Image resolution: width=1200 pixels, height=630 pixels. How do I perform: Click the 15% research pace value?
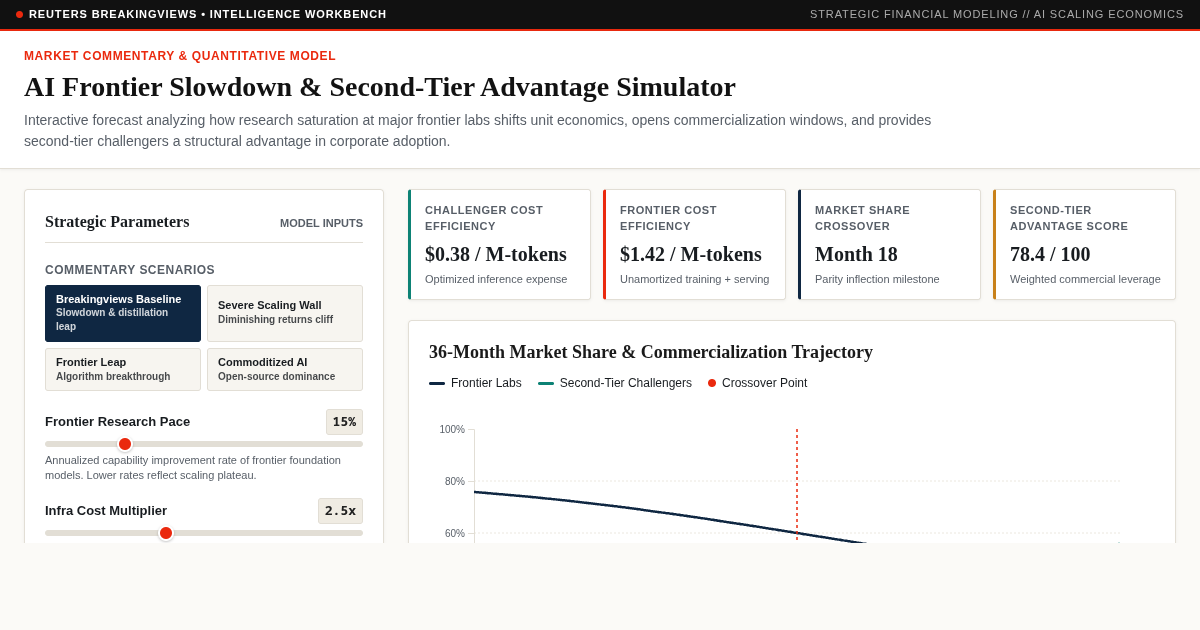click(344, 422)
